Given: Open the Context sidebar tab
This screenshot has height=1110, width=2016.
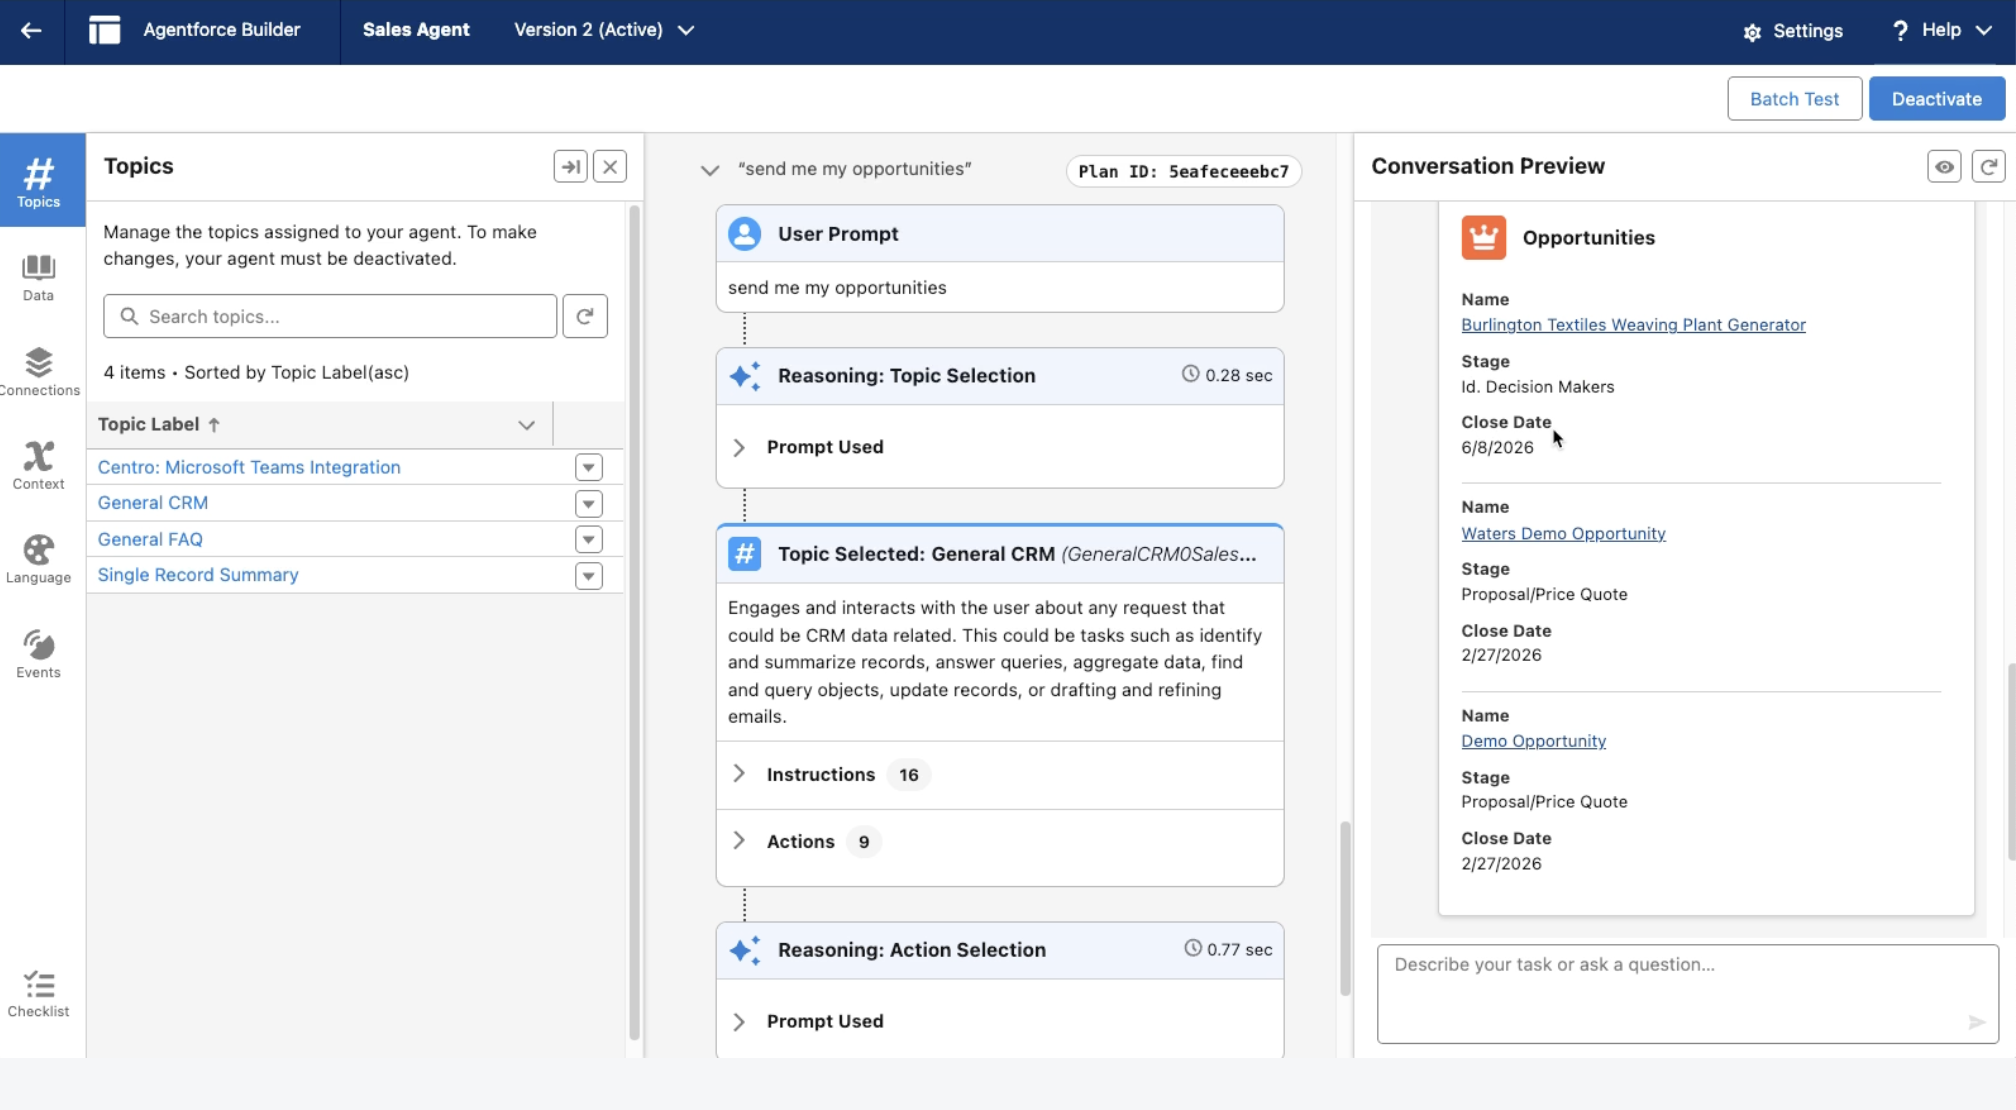Looking at the screenshot, I should click(39, 465).
